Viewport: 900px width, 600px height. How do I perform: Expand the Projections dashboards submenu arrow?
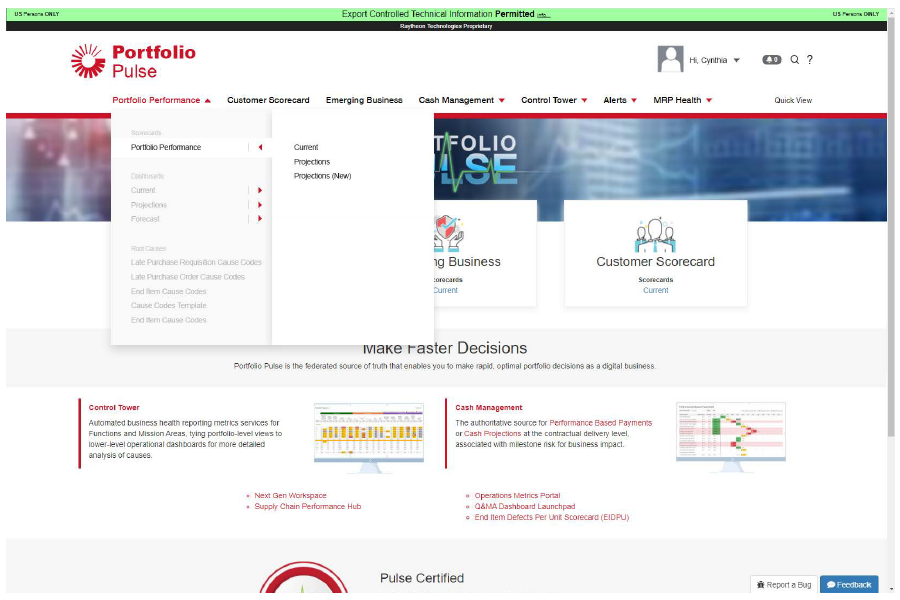260,205
